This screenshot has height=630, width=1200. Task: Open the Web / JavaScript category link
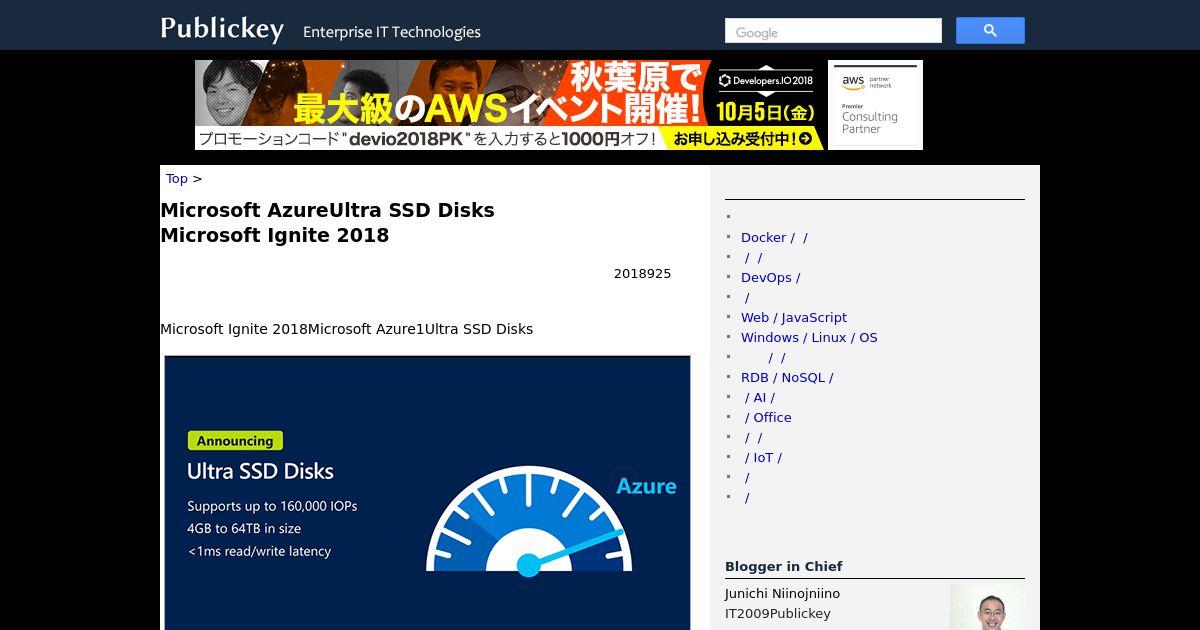[x=794, y=318]
